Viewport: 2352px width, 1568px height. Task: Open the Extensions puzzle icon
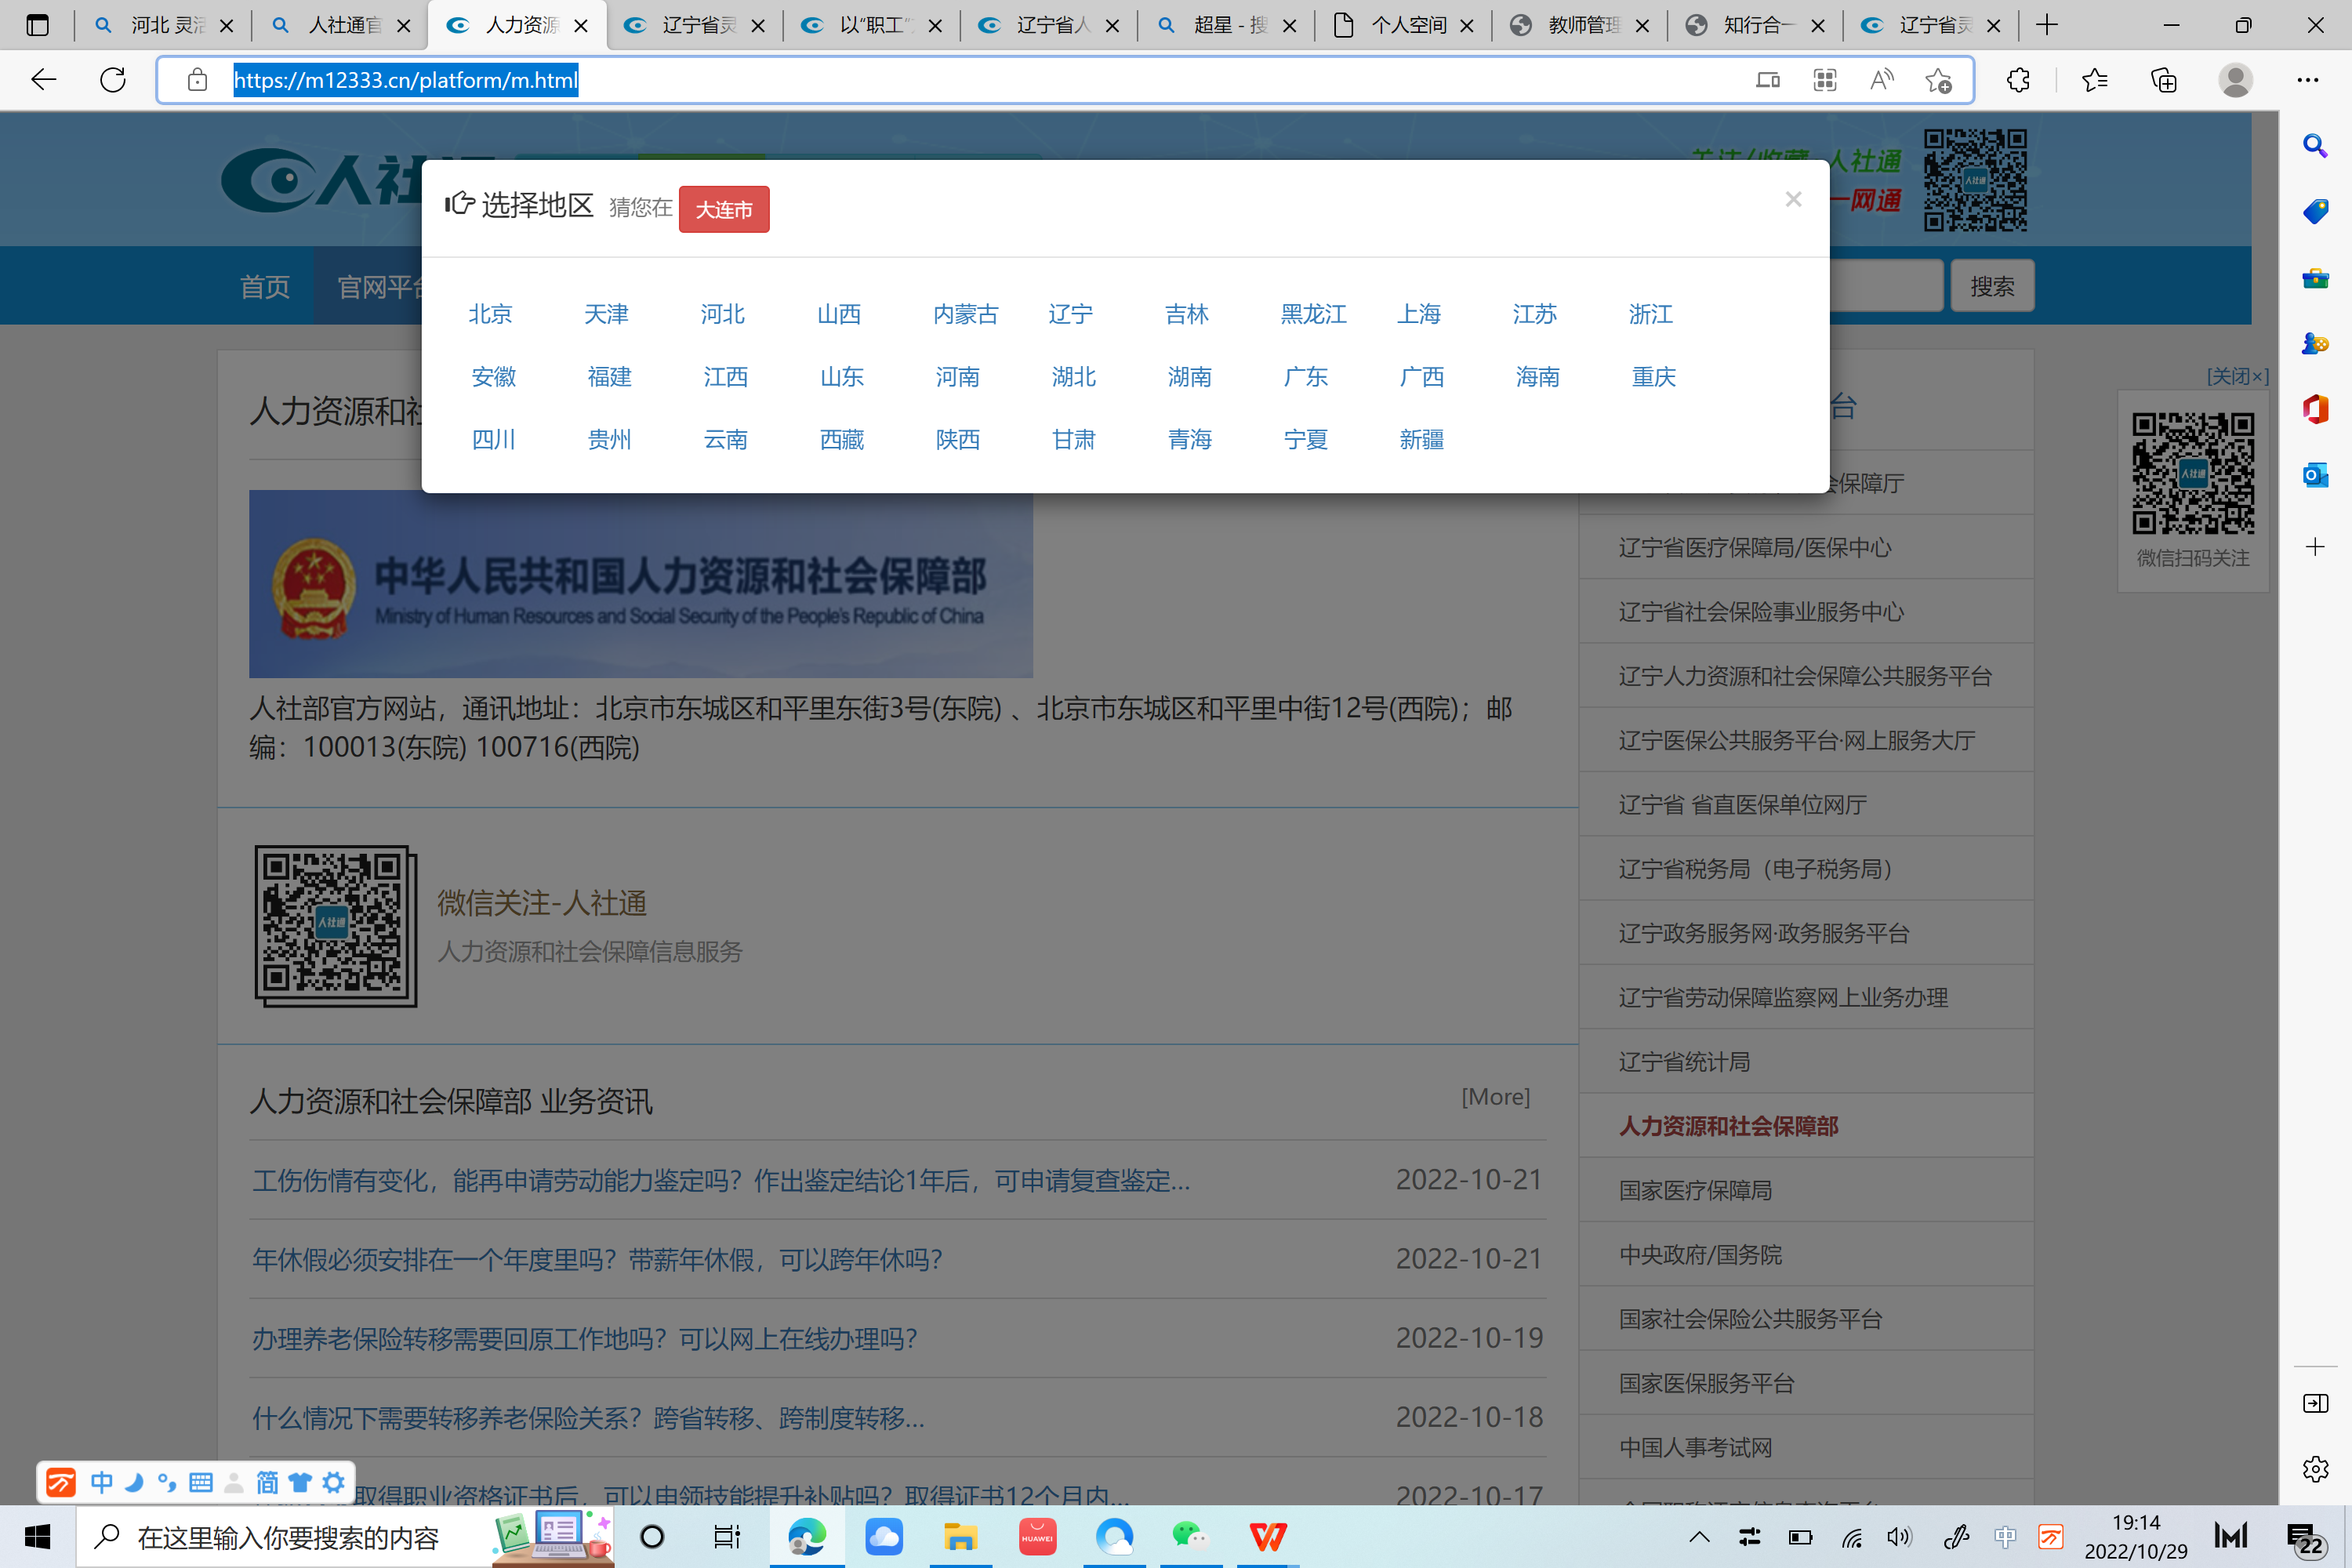point(2018,80)
